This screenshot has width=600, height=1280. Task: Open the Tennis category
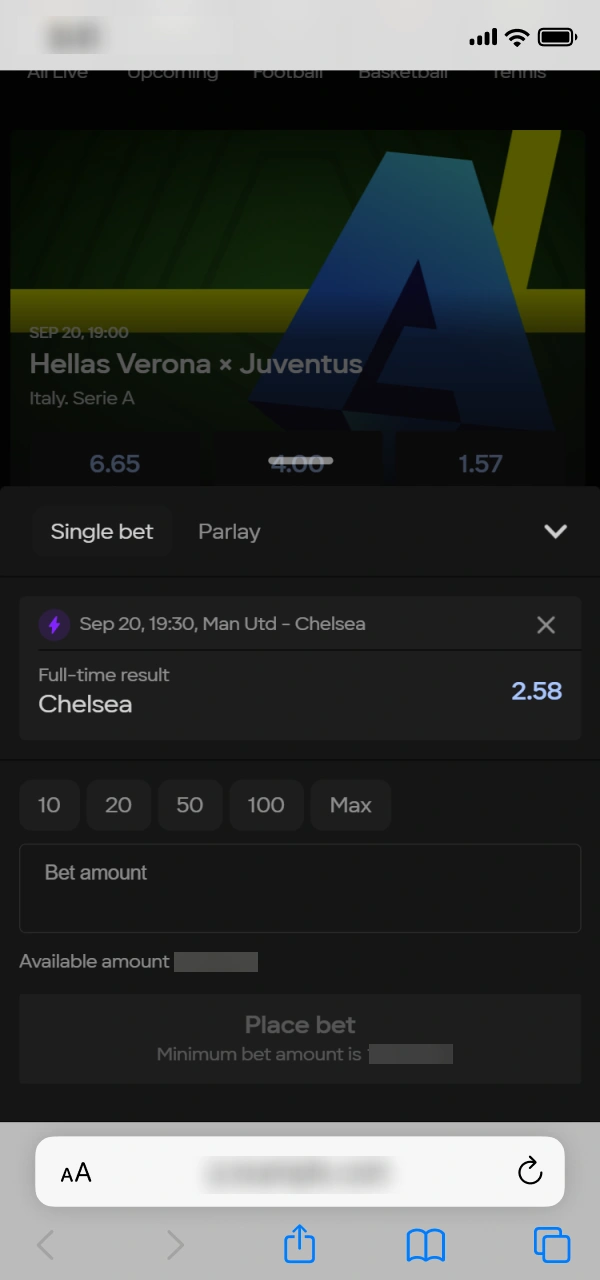[x=518, y=72]
